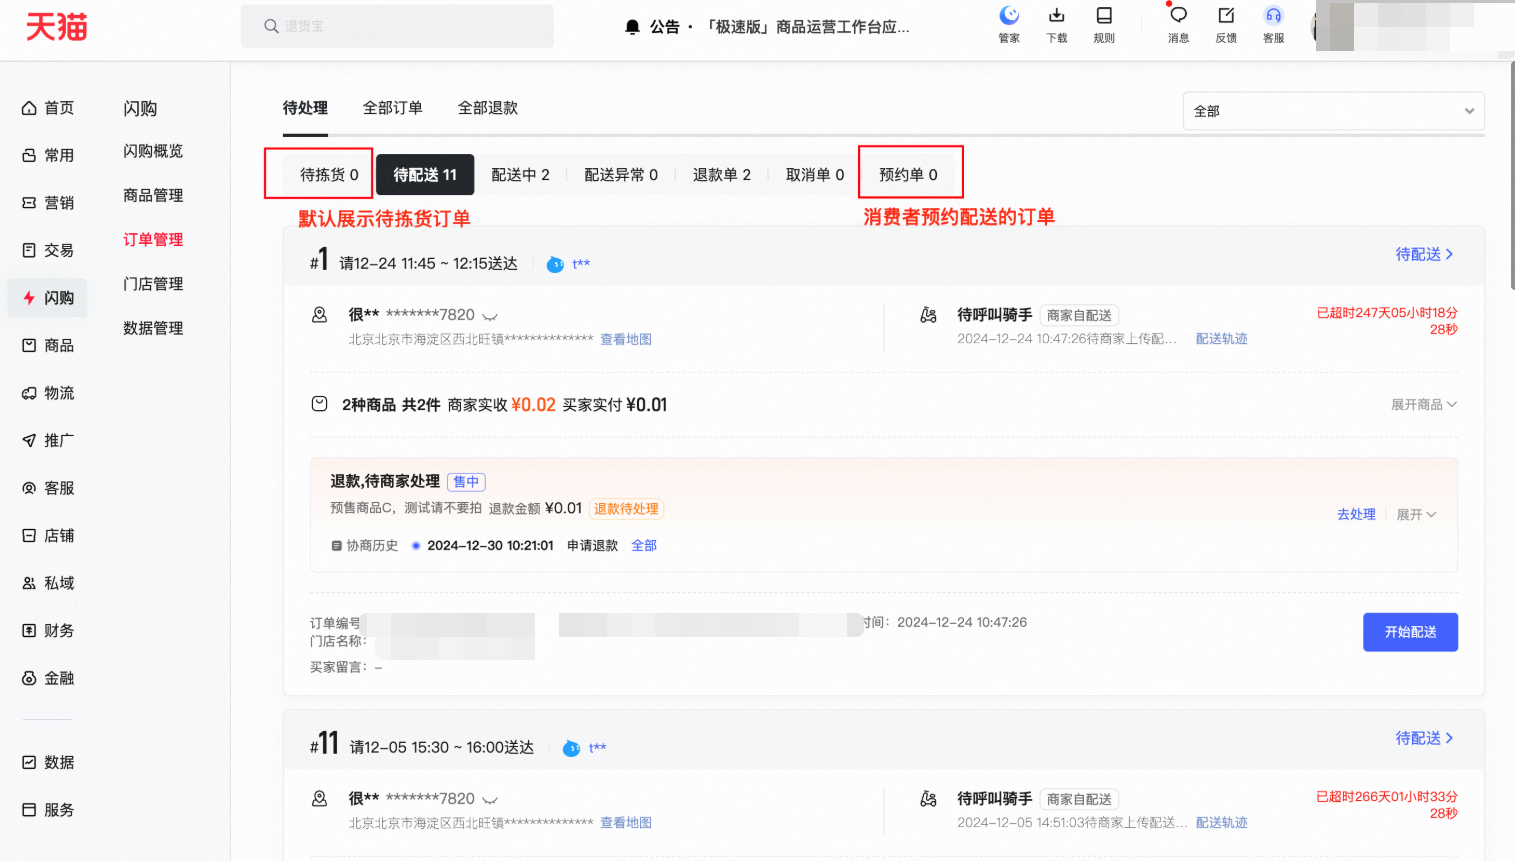
Task: Click the 商家自配送 tag on order #1
Action: [1079, 316]
